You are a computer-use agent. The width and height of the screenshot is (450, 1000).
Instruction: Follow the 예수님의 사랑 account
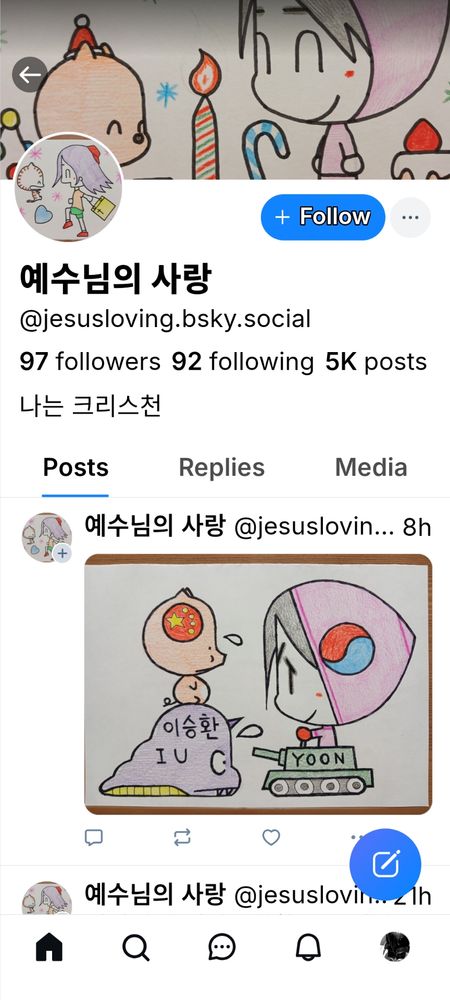tap(323, 217)
